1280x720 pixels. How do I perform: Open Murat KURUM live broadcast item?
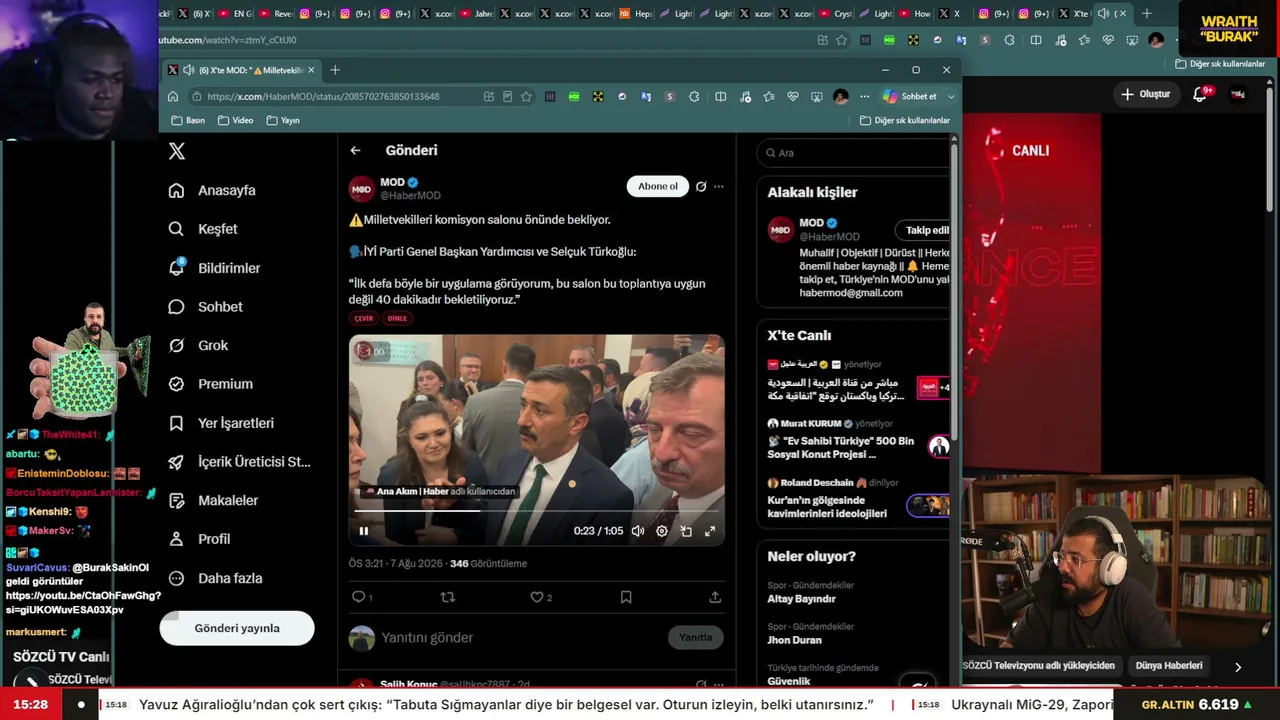(x=852, y=439)
